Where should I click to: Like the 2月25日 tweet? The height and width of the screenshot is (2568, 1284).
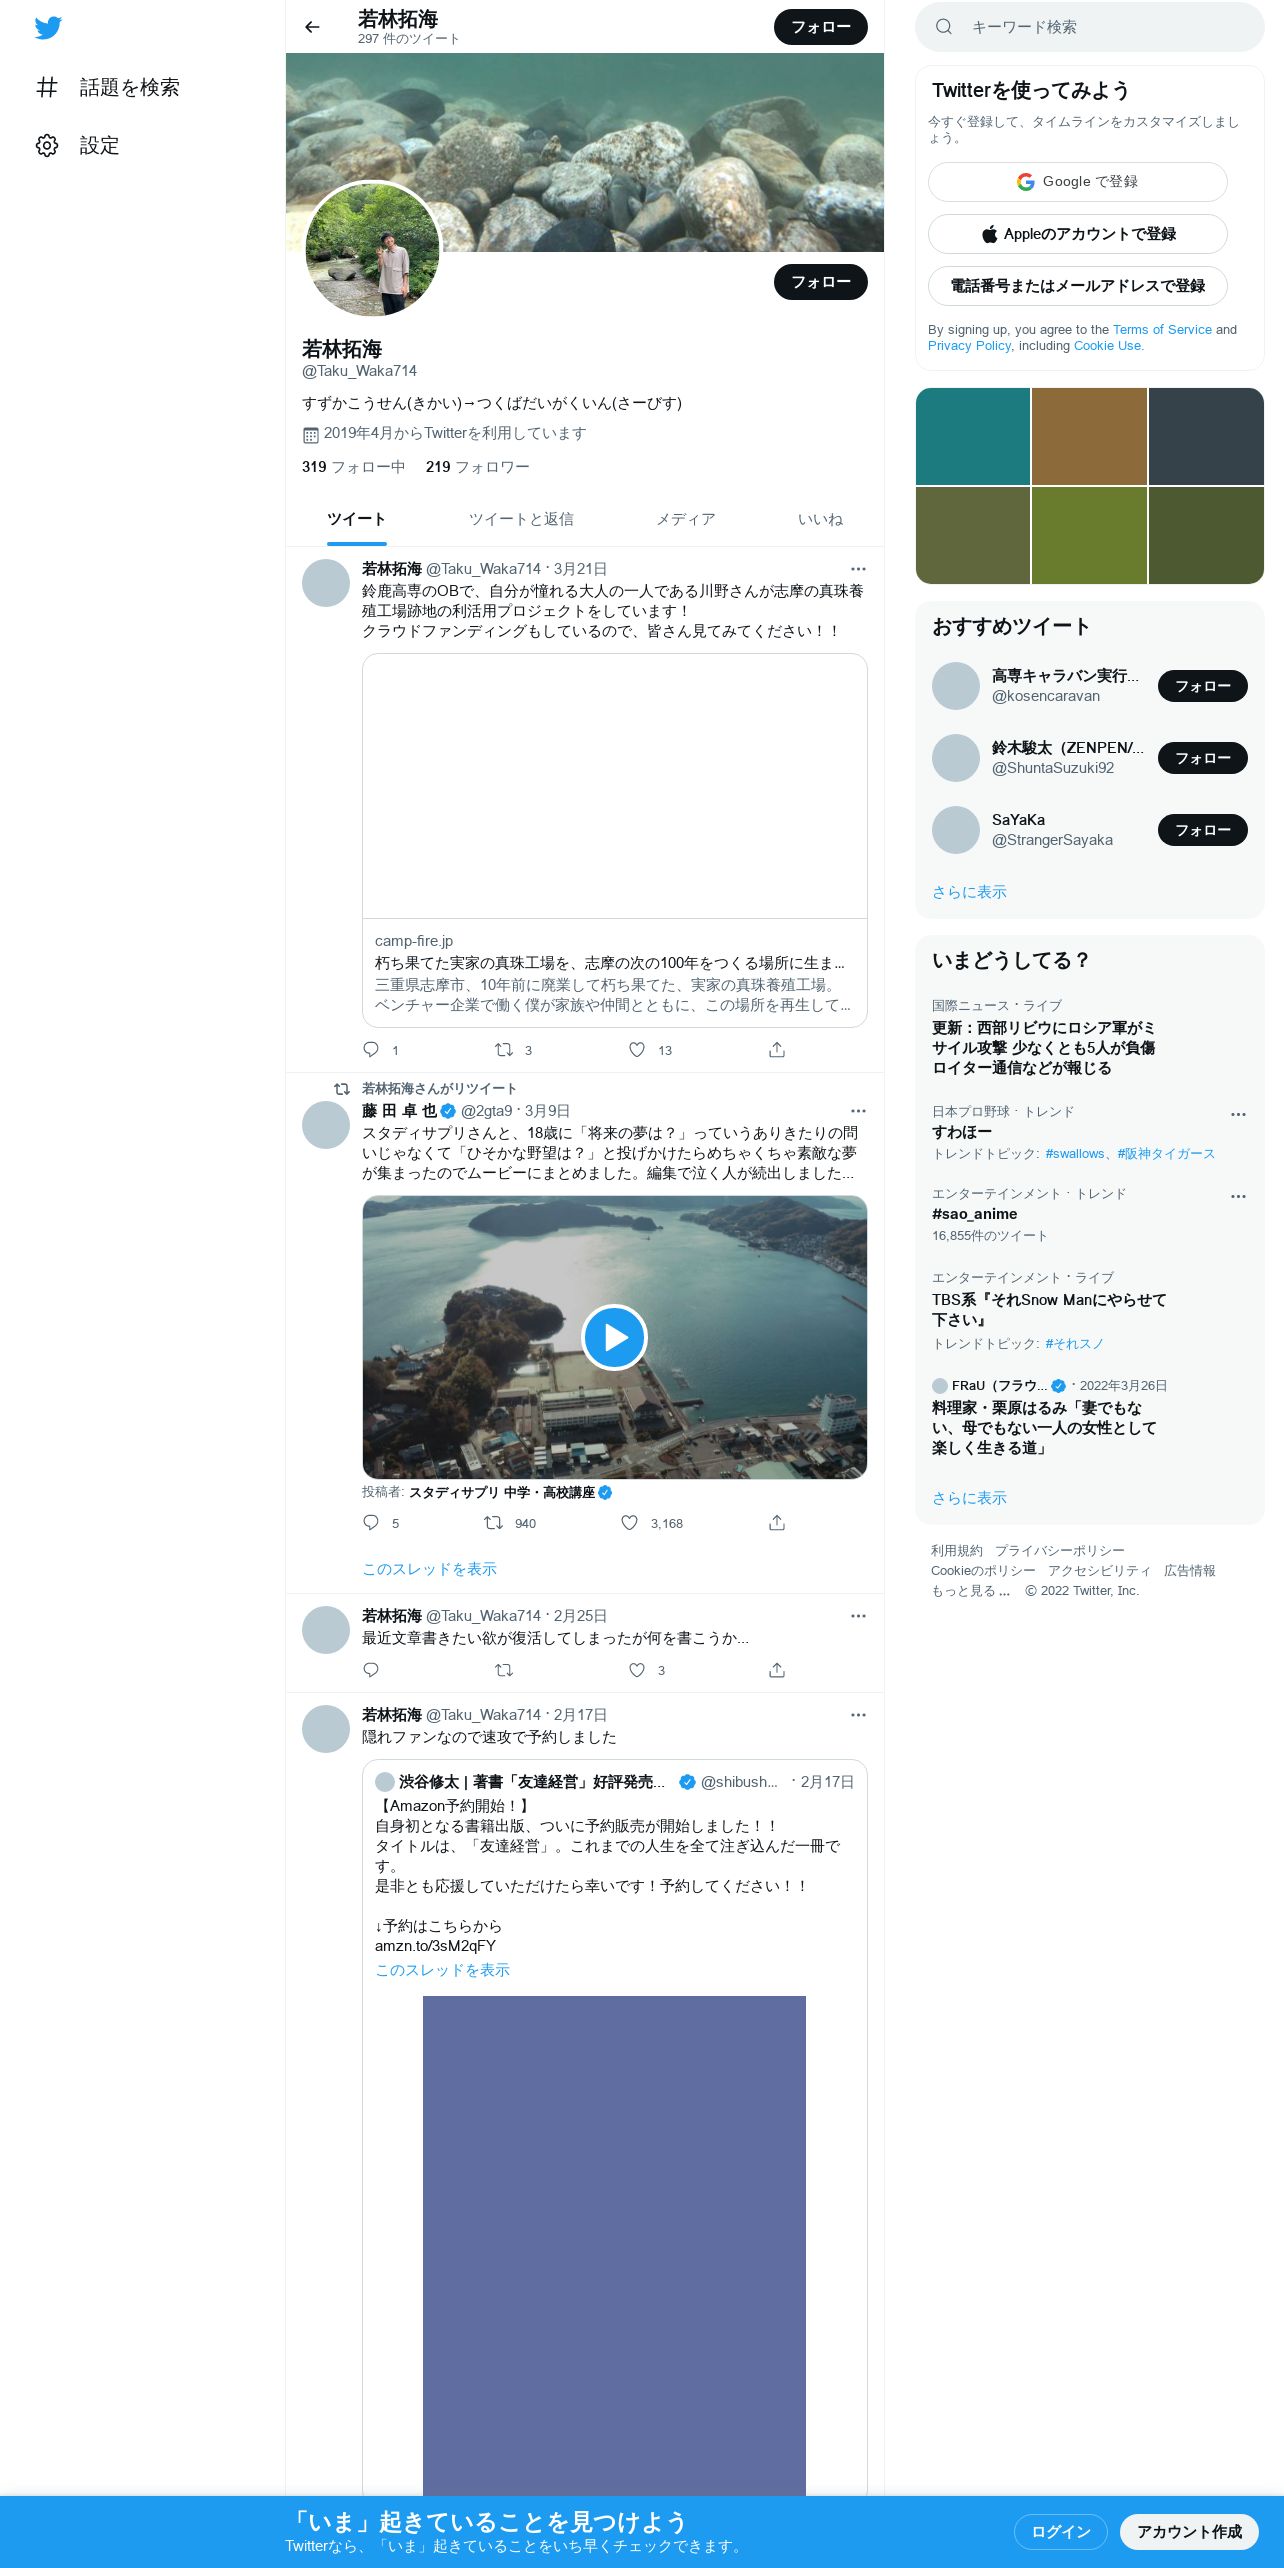[637, 1669]
